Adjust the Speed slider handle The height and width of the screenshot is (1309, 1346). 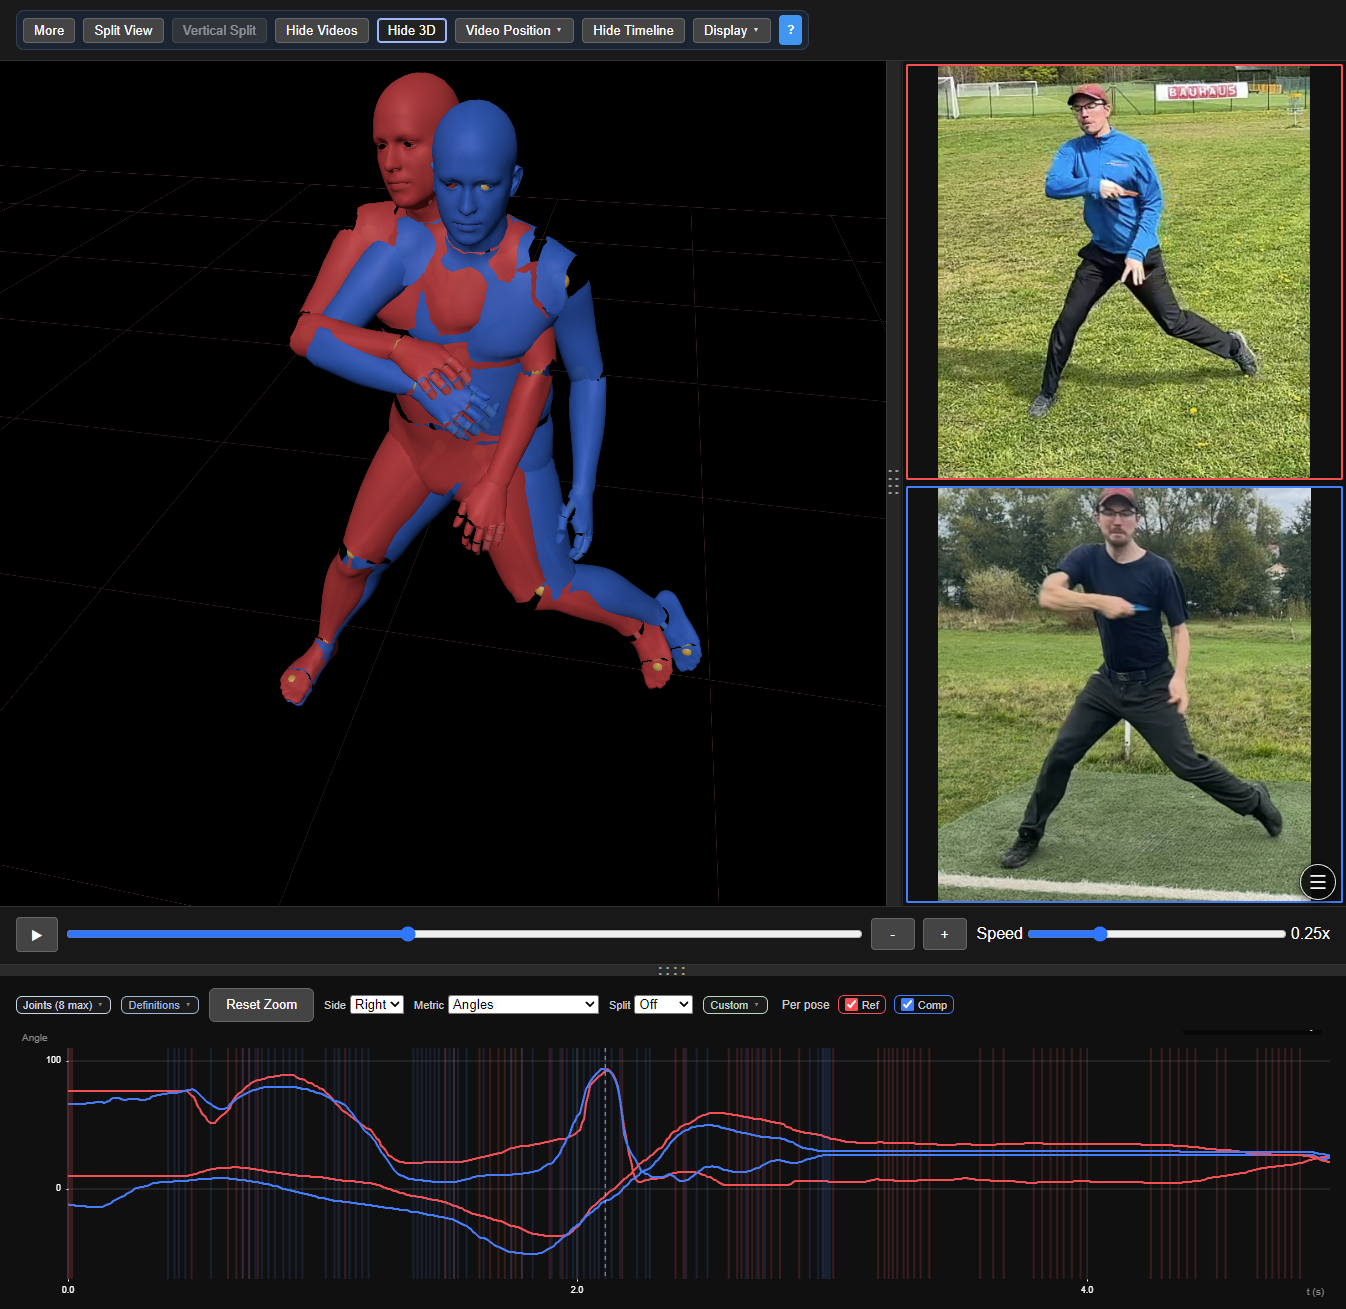1100,934
